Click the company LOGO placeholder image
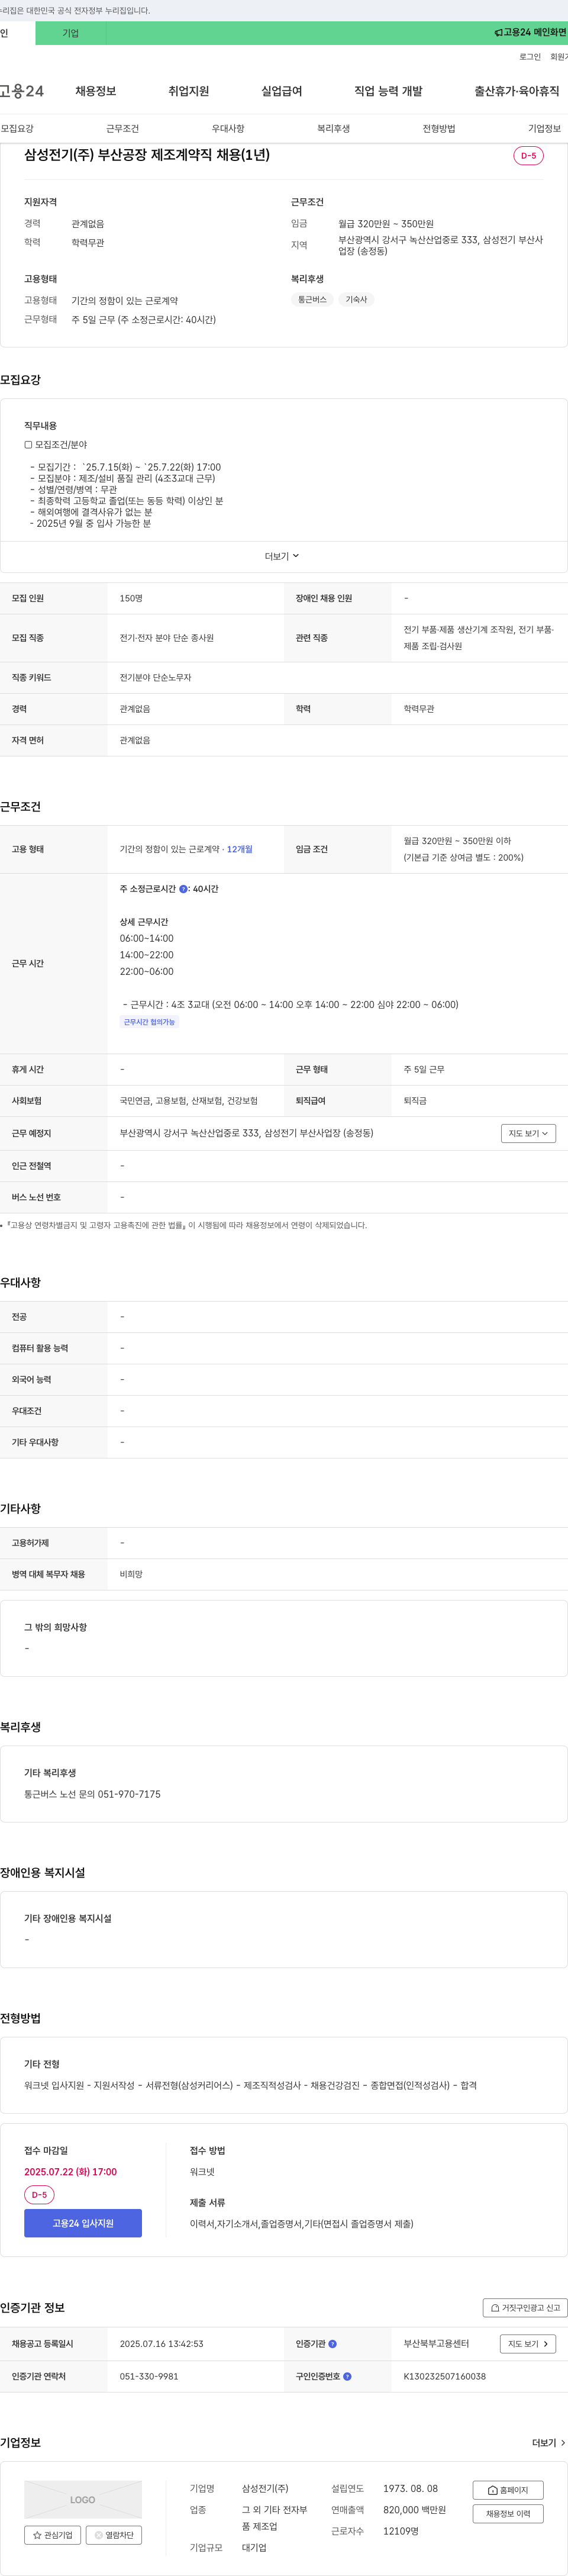Image resolution: width=568 pixels, height=2576 pixels. tap(83, 2500)
